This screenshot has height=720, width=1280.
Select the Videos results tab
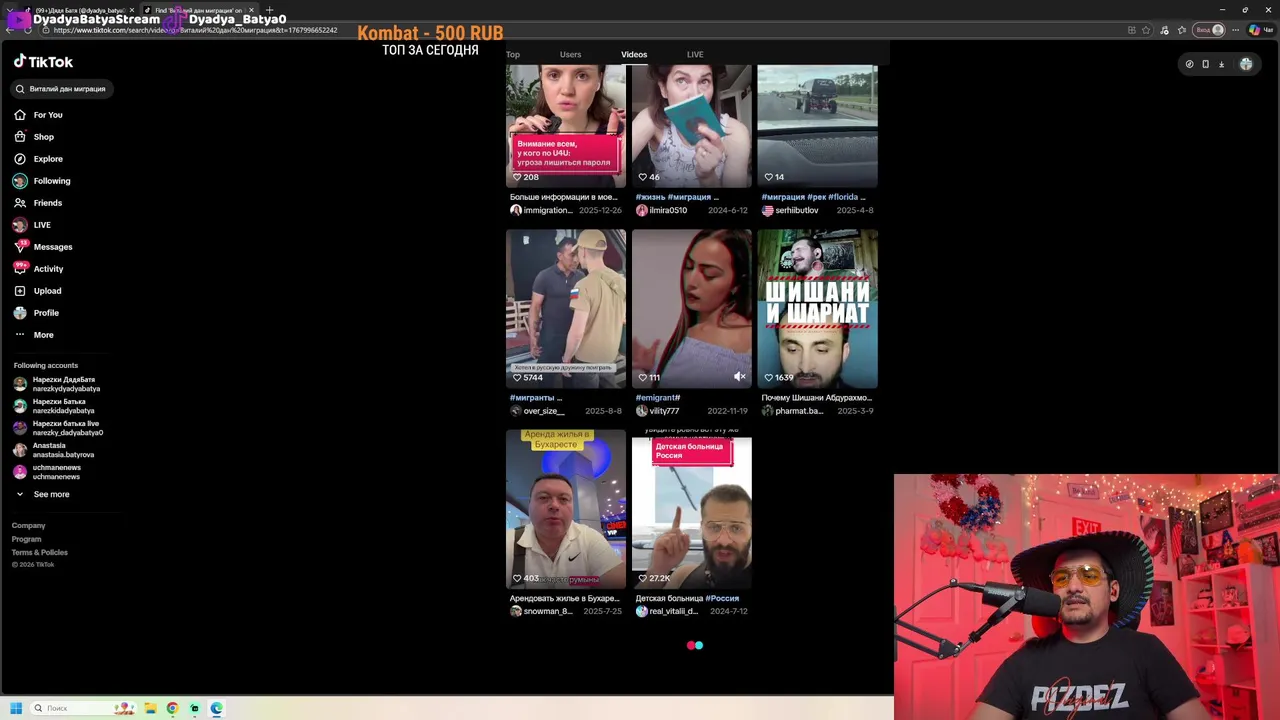click(634, 55)
